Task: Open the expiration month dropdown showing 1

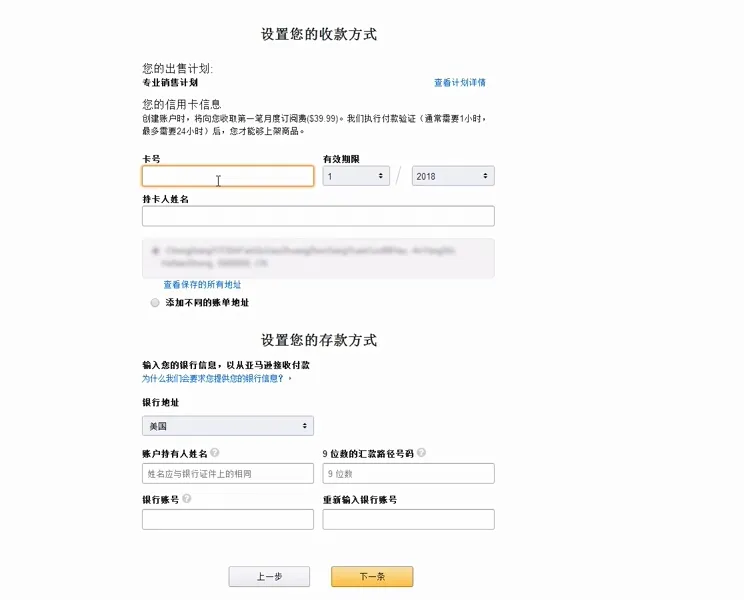Action: (x=356, y=176)
